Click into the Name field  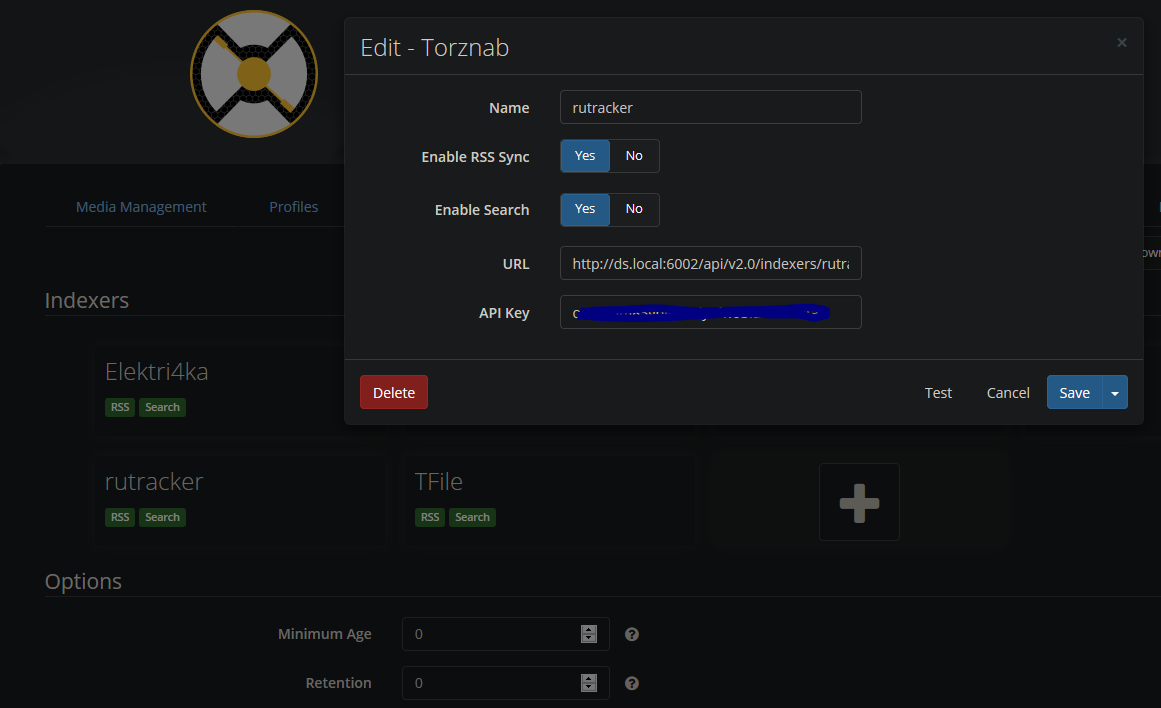[711, 107]
